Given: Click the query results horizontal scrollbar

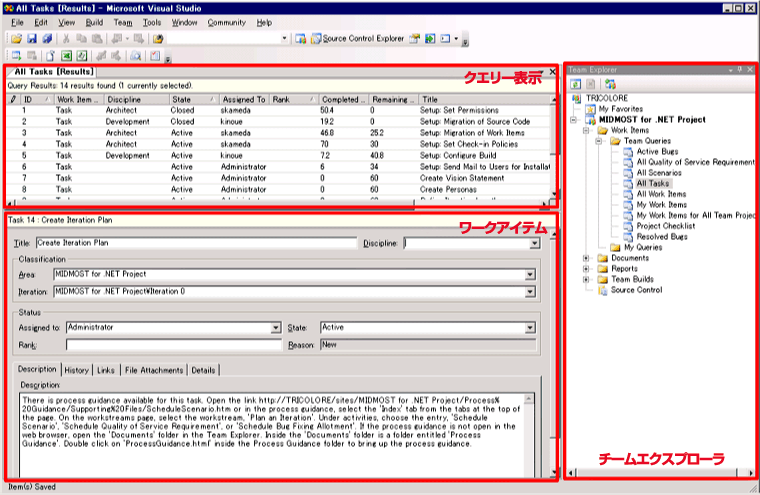Looking at the screenshot, I should pyautogui.click(x=279, y=204).
